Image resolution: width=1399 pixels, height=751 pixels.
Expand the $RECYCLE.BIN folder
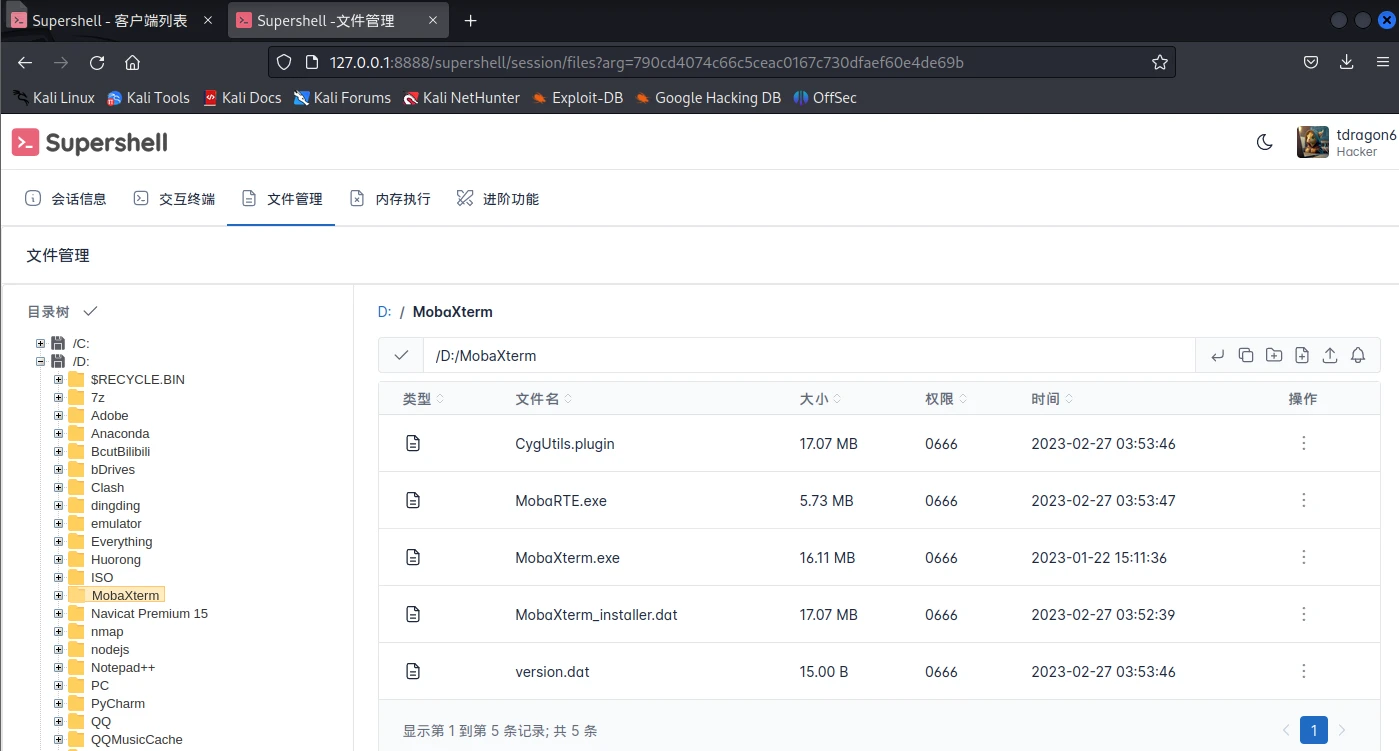pos(59,379)
